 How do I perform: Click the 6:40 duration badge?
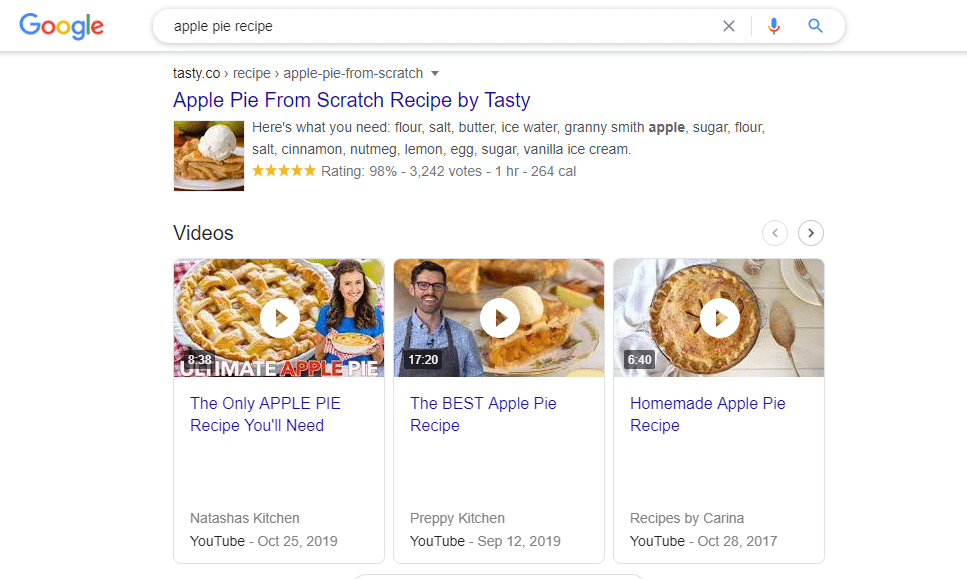[639, 360]
